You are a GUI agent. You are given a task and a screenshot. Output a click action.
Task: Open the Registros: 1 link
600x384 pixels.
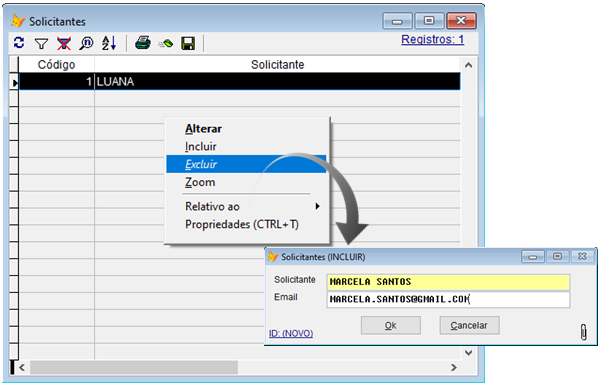pos(432,39)
